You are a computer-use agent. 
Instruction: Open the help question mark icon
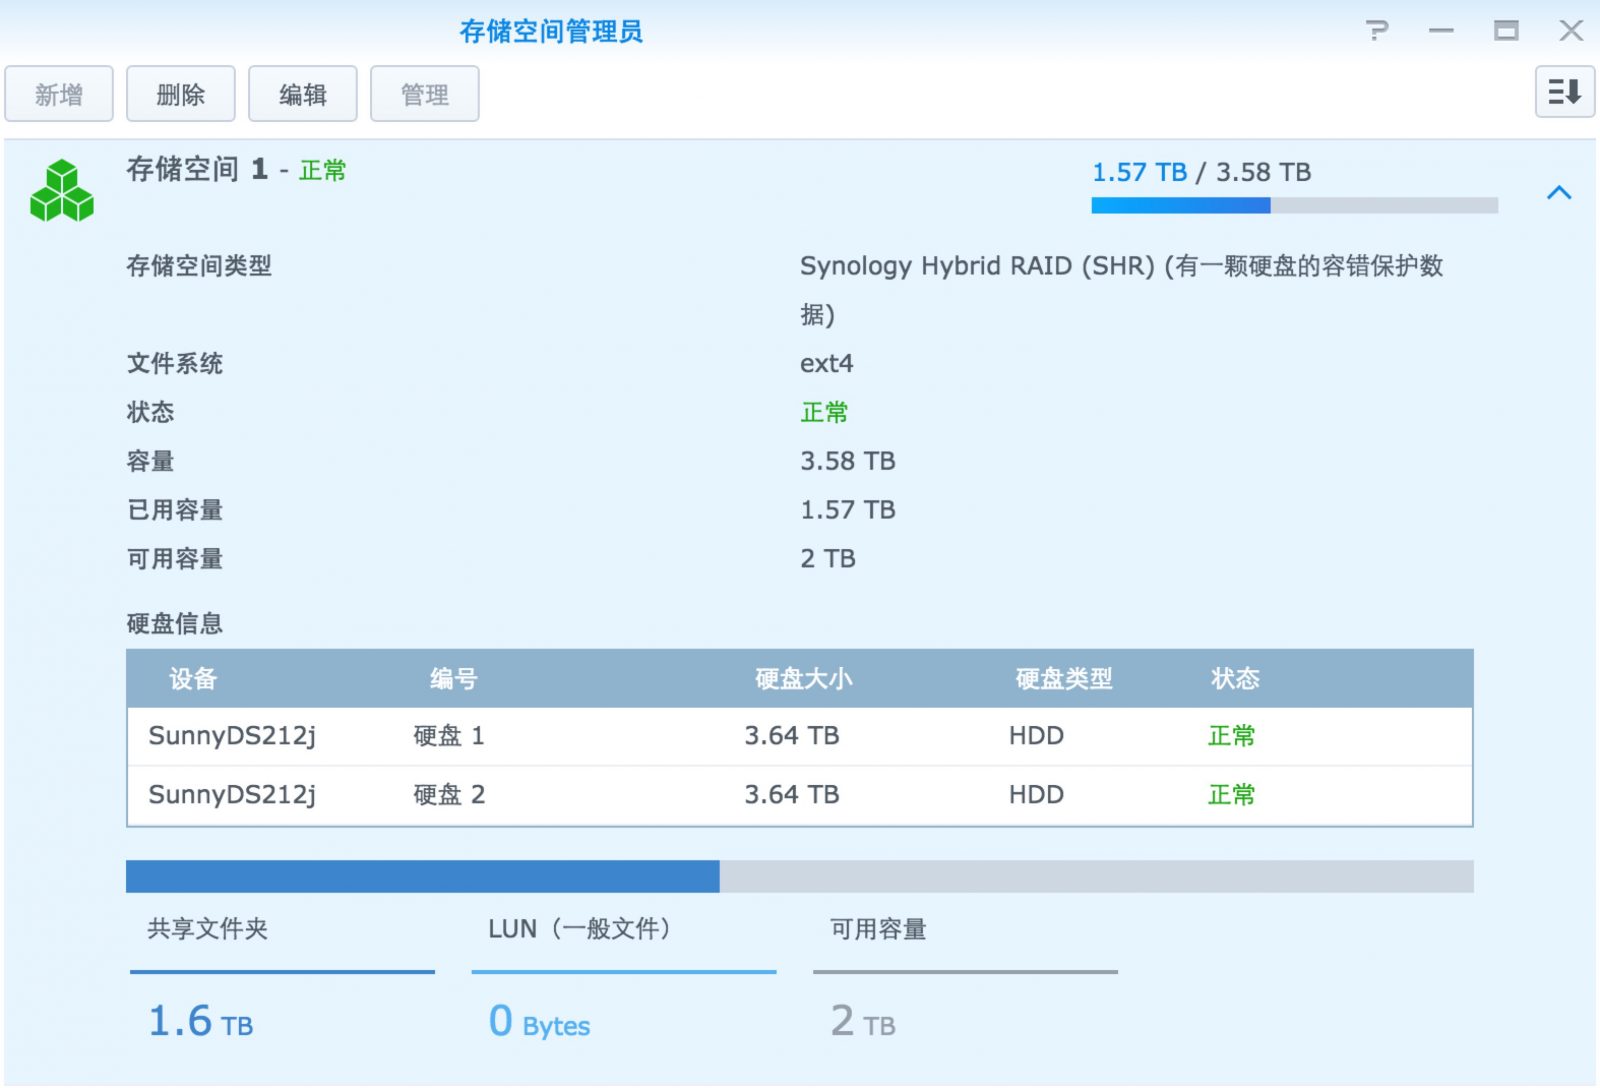[1377, 31]
